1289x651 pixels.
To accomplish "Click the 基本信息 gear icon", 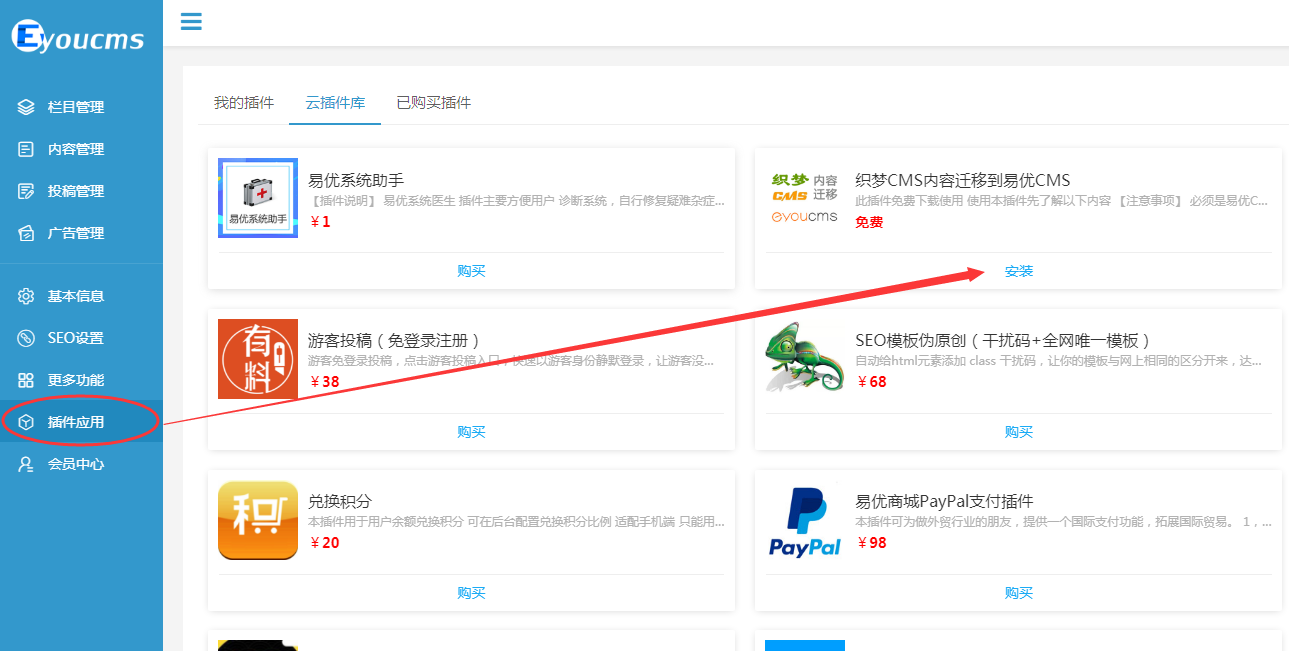I will coord(26,296).
